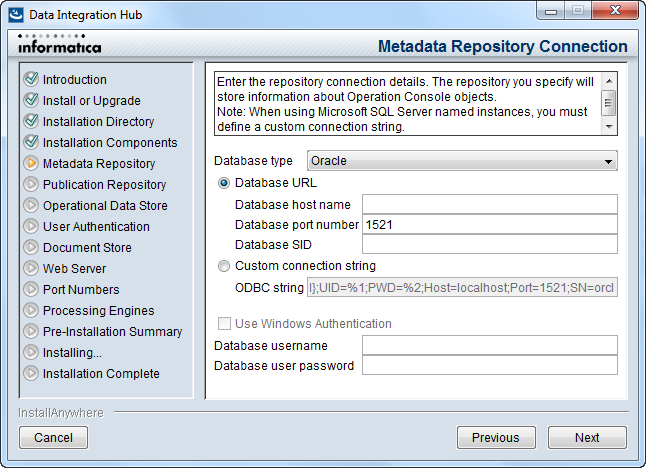Image resolution: width=646 pixels, height=468 pixels.
Task: Click the Cancel button
Action: coord(53,438)
